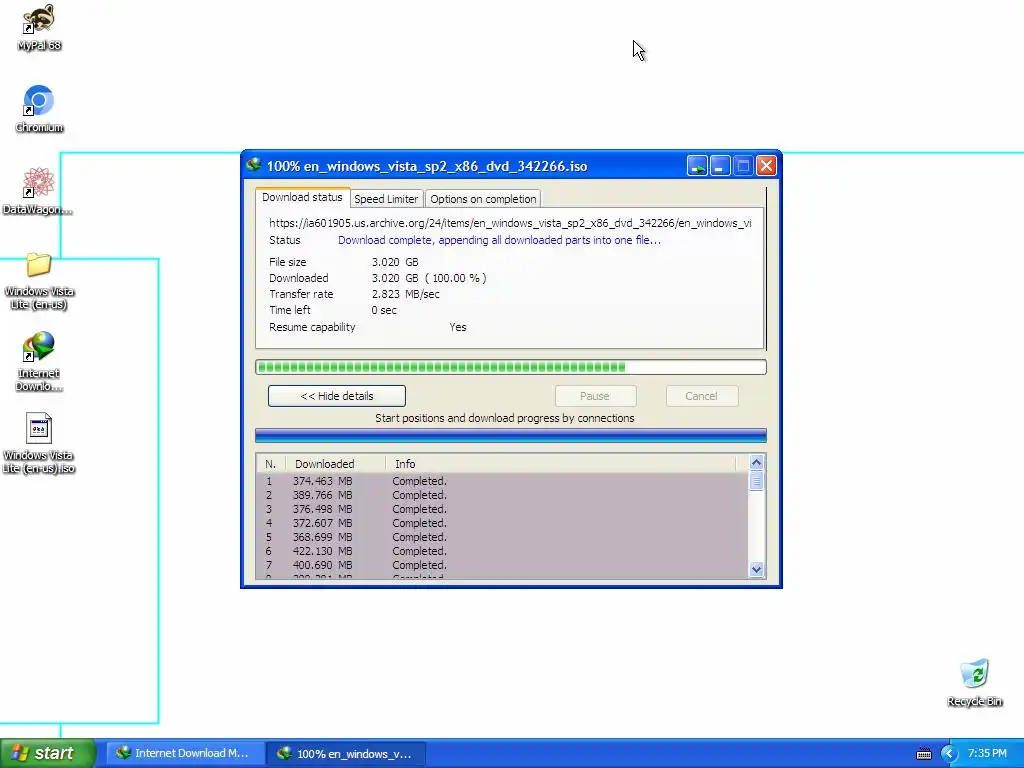
Task: Click the green download progress bar
Action: 511,367
